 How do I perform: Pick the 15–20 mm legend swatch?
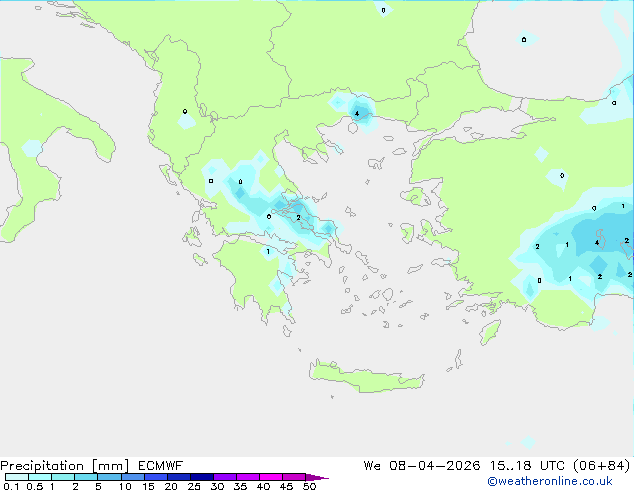point(156,477)
